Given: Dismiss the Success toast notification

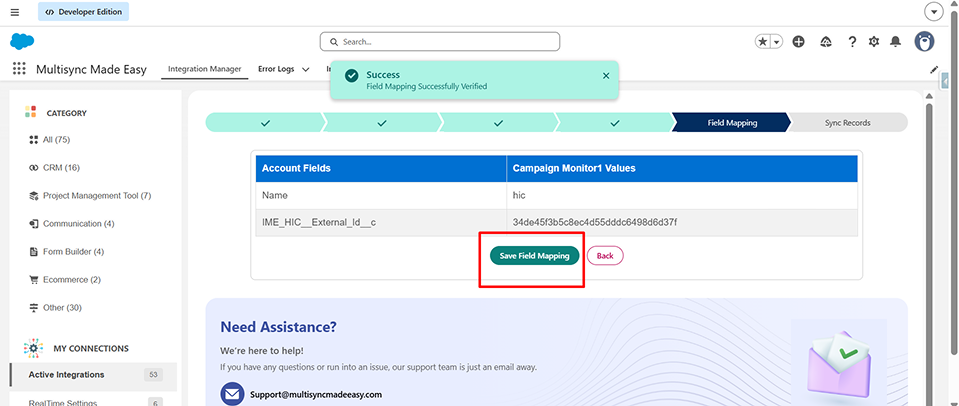Looking at the screenshot, I should (605, 76).
